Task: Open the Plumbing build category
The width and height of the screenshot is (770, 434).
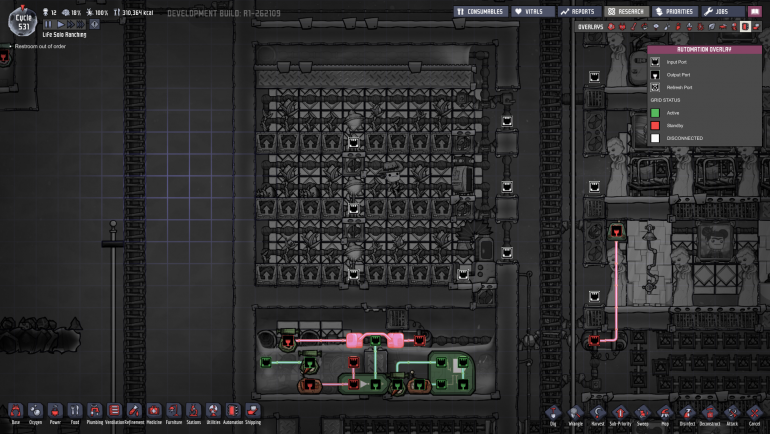Action: 95,413
